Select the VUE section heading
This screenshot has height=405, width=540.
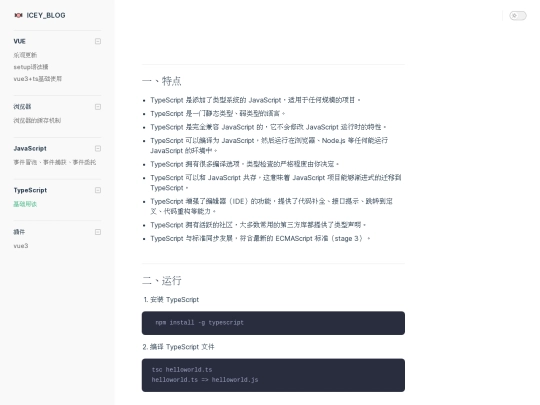tap(20, 41)
